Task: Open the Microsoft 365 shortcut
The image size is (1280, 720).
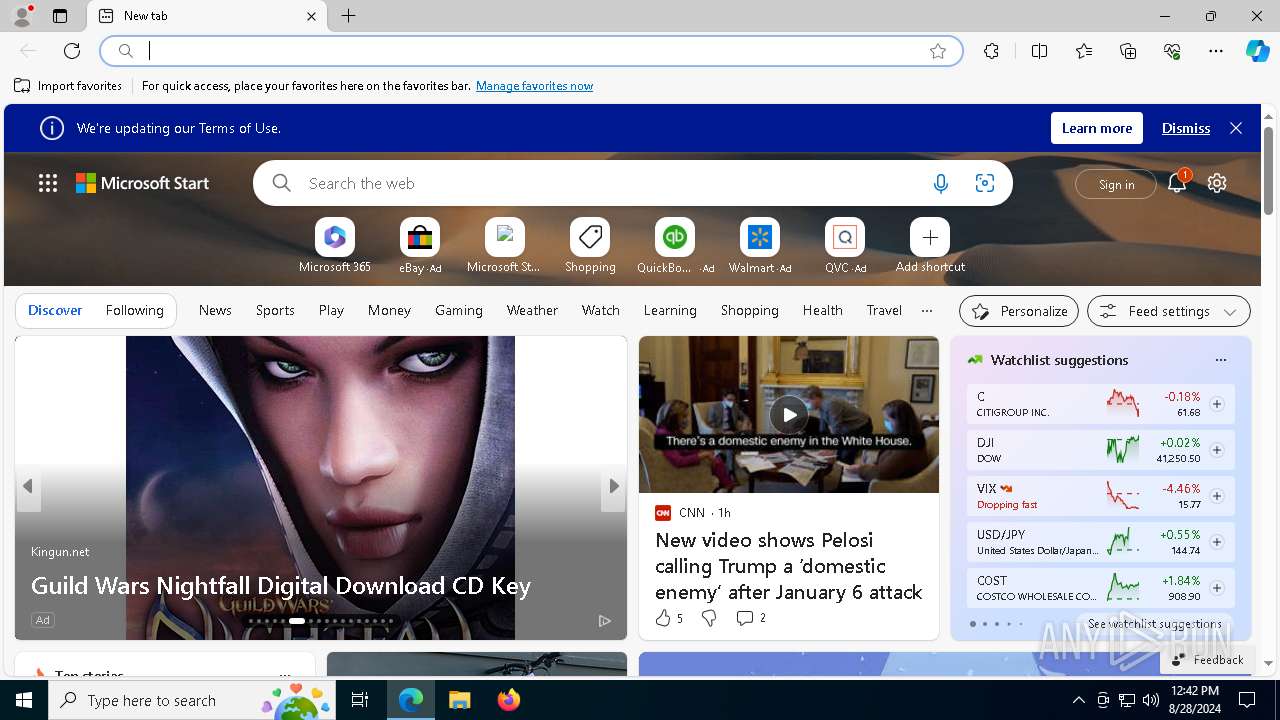Action: 334,238
